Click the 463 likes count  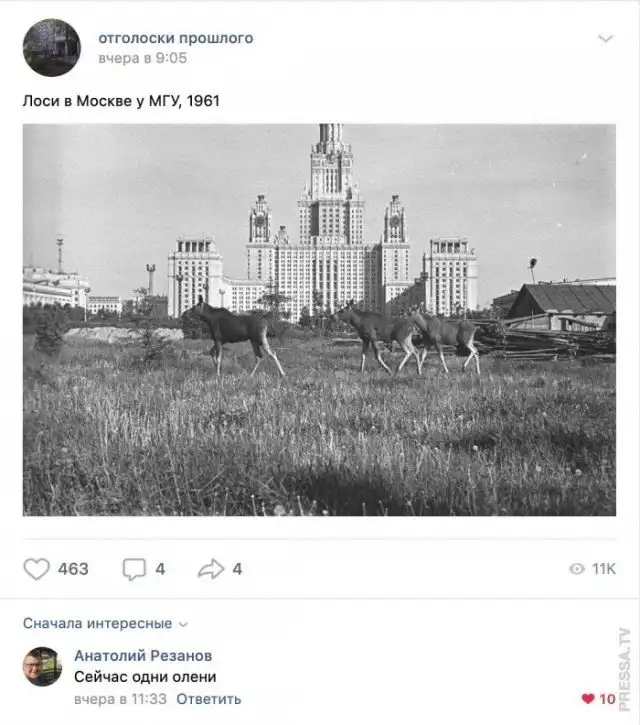click(x=73, y=569)
